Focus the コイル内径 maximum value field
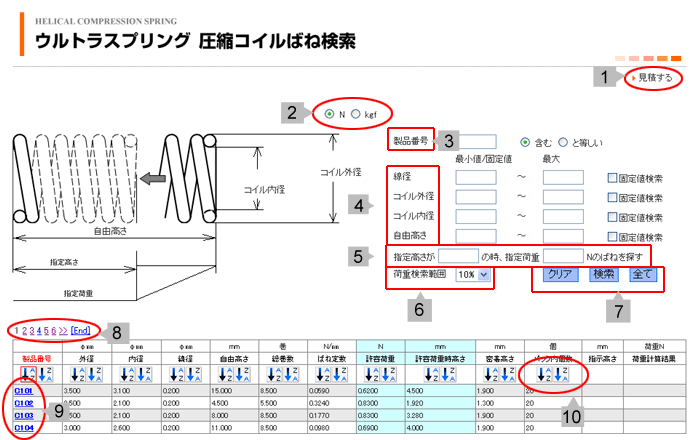700x440 pixels. [x=563, y=216]
